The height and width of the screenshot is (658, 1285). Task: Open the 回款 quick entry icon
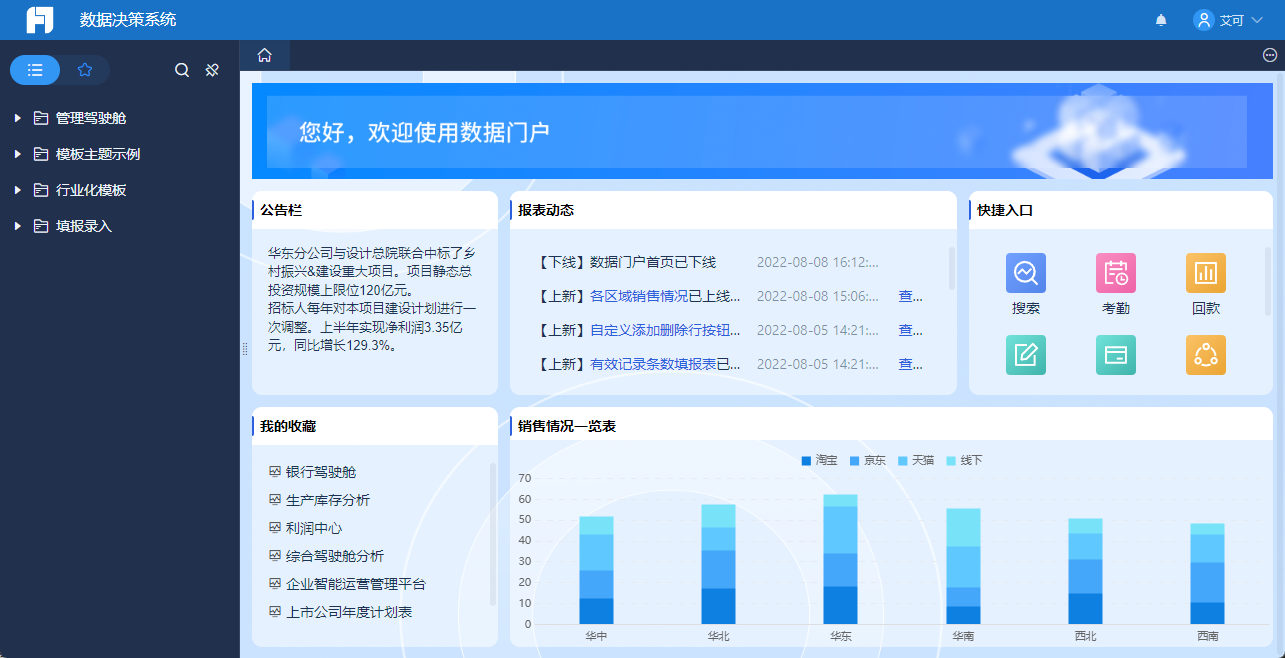(1206, 273)
